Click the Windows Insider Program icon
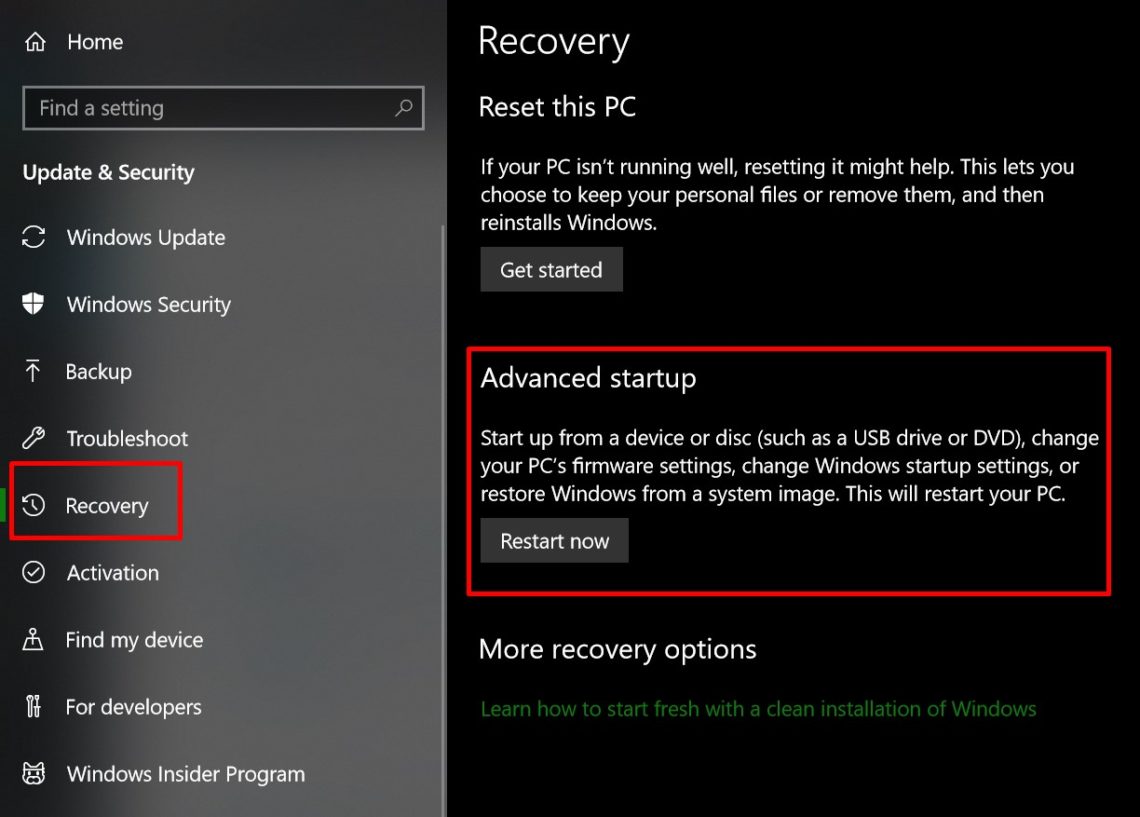This screenshot has width=1140, height=817. point(34,774)
